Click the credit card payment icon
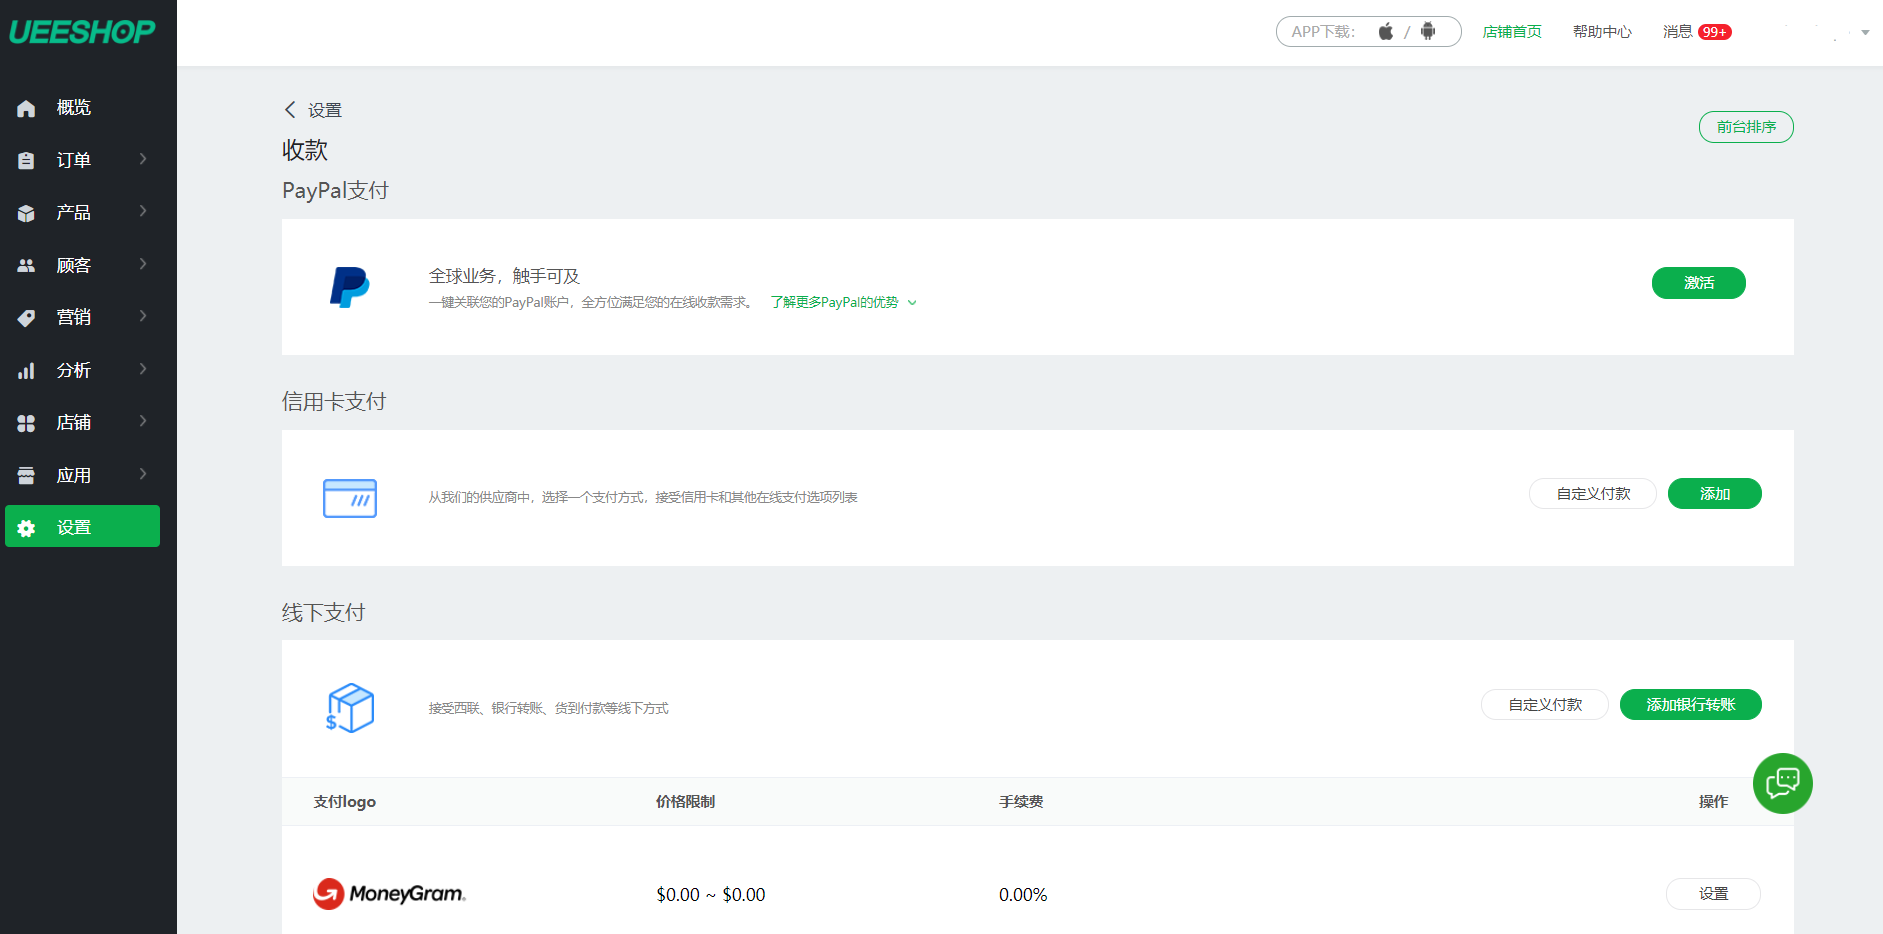This screenshot has width=1883, height=934. click(x=350, y=498)
